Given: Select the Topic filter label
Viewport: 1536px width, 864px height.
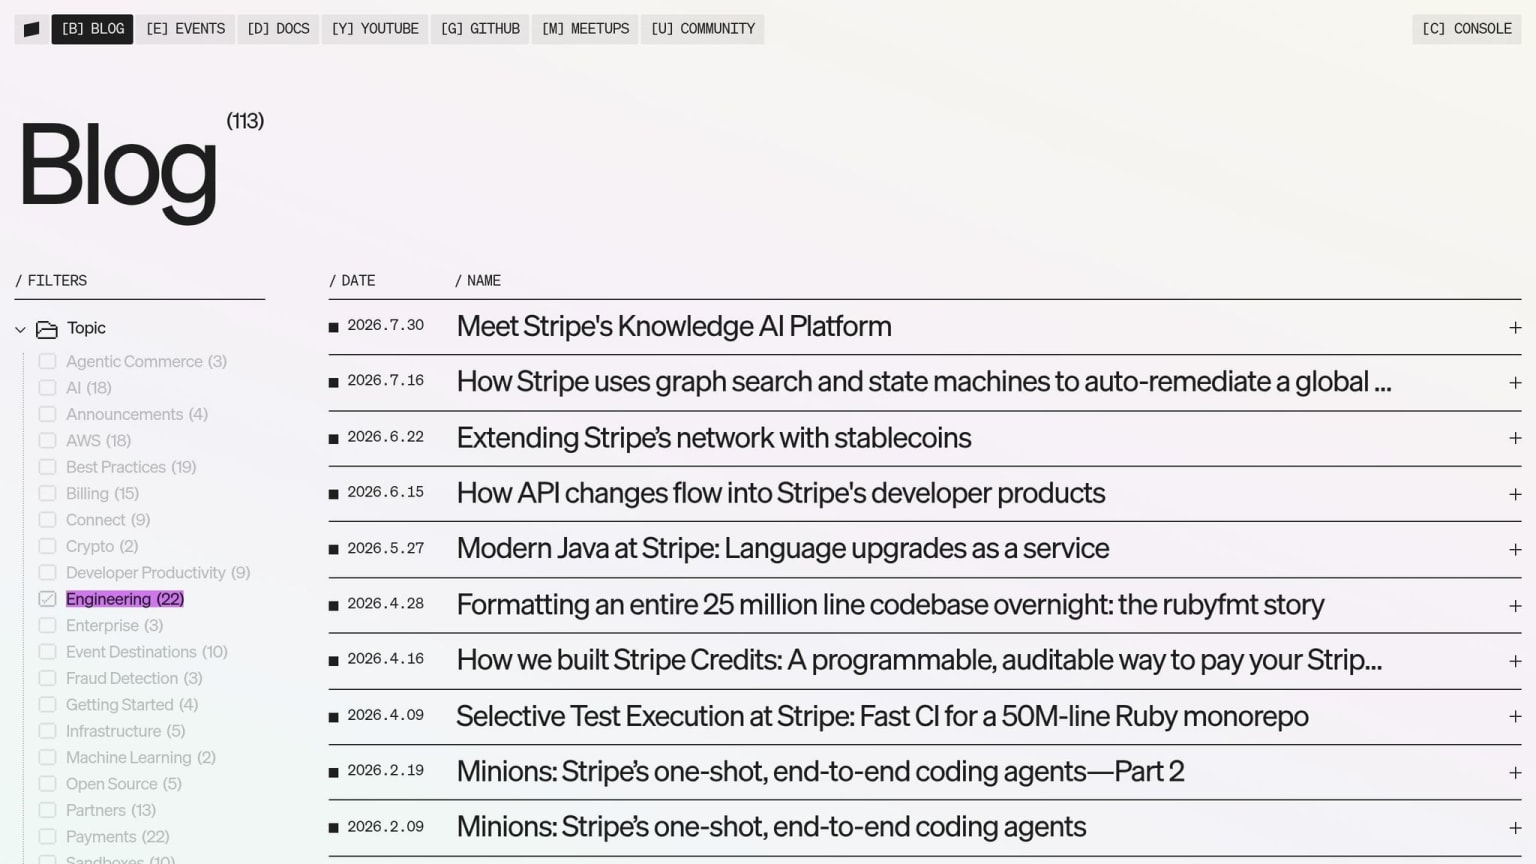Looking at the screenshot, I should point(86,328).
